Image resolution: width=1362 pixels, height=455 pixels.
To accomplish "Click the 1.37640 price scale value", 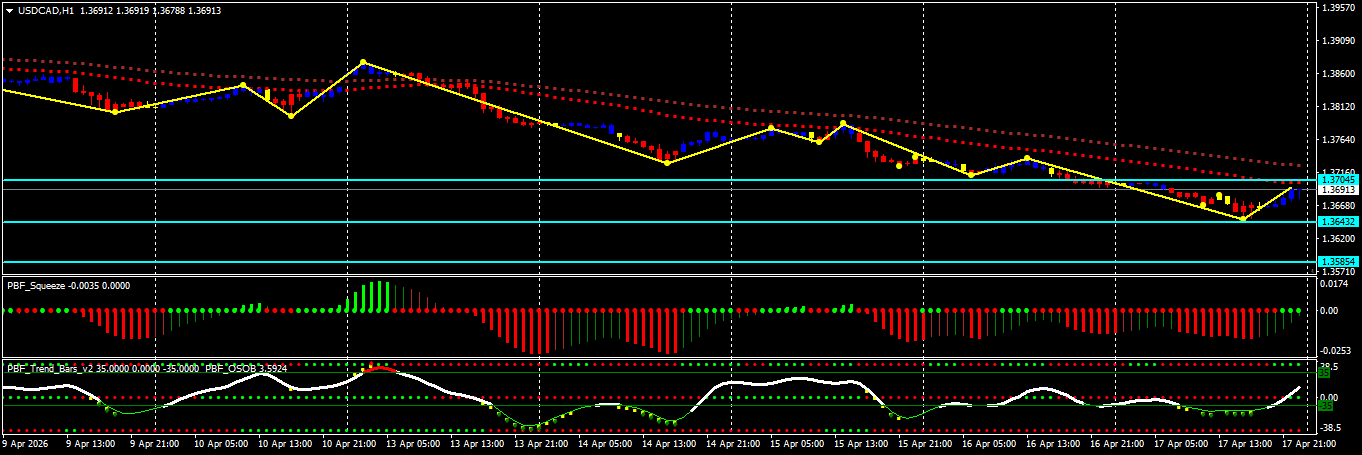I will point(1338,139).
